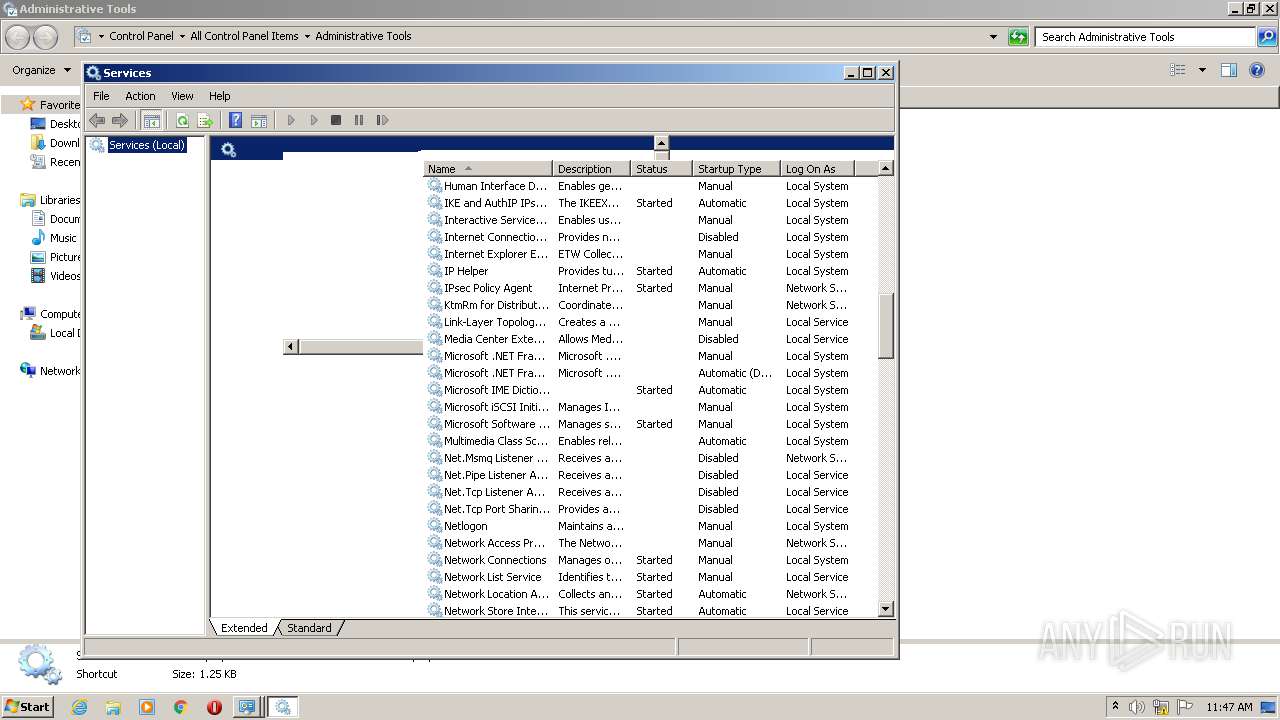This screenshot has width=1280, height=720.
Task: Select Services (Local) in console tree
Action: (146, 145)
